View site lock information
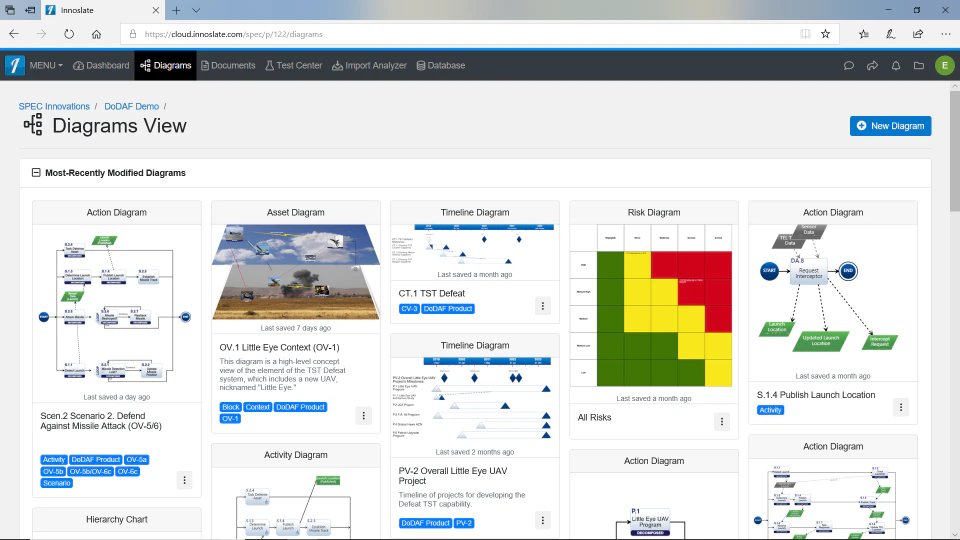 click(x=132, y=34)
